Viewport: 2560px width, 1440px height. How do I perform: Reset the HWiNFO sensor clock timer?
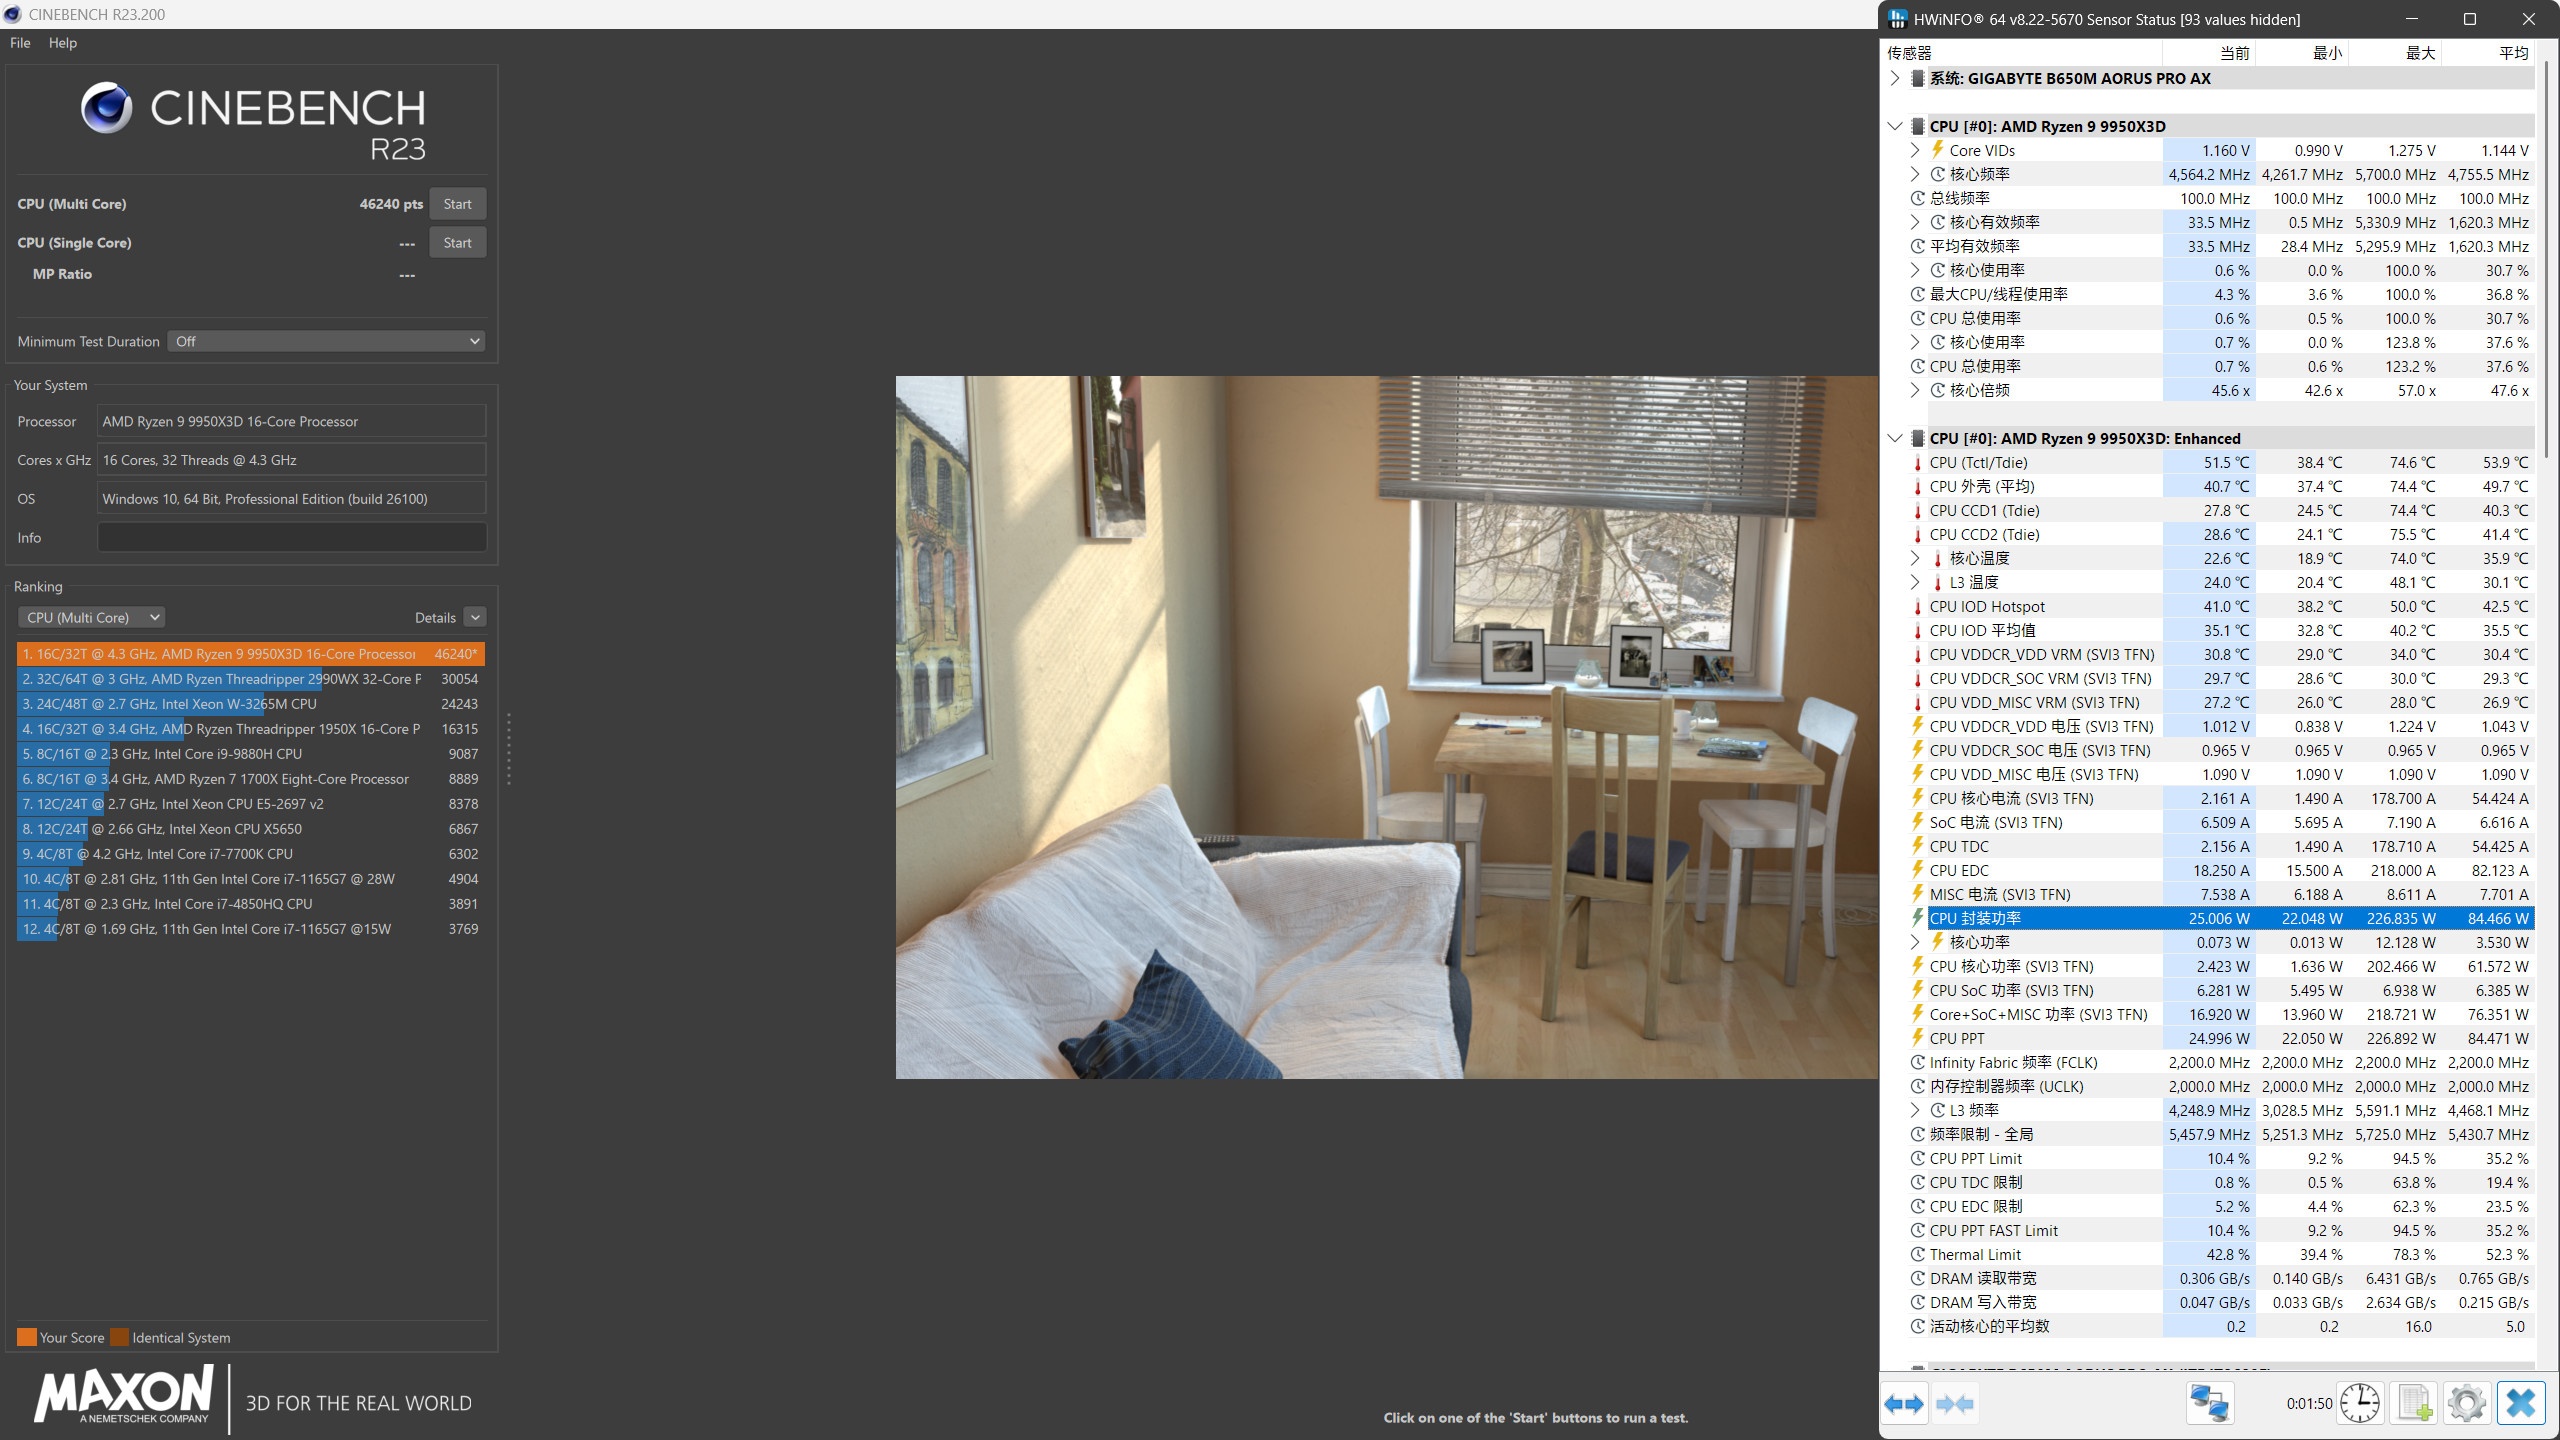pos(2360,1404)
